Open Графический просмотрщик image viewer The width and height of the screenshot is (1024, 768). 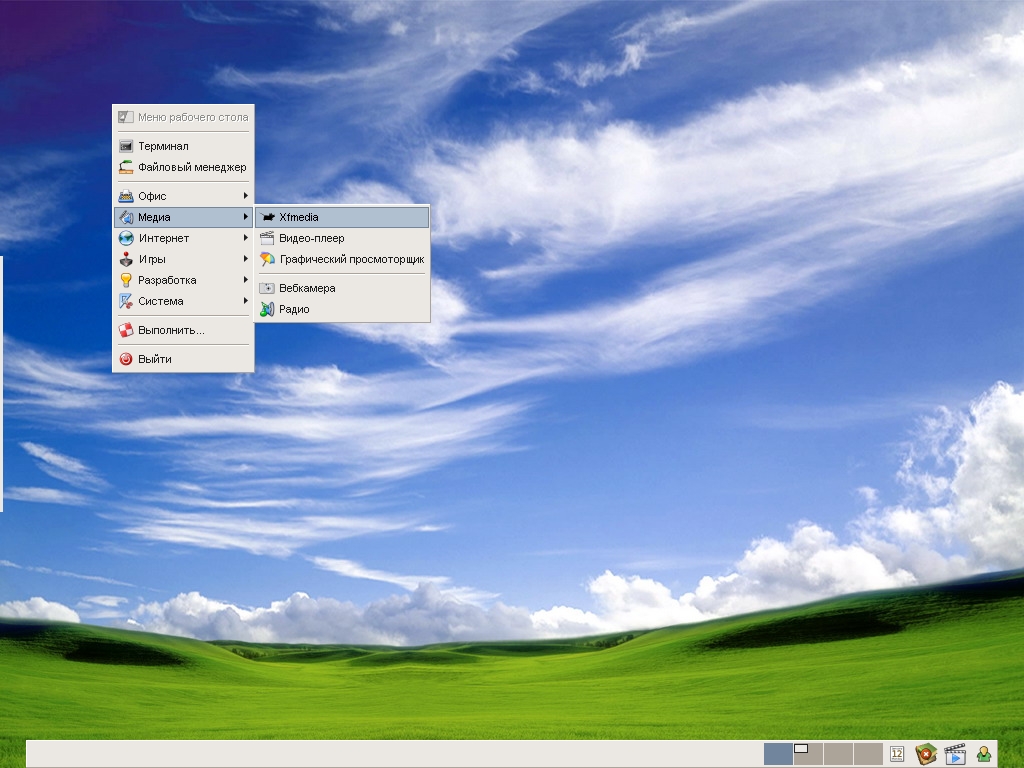coord(342,259)
